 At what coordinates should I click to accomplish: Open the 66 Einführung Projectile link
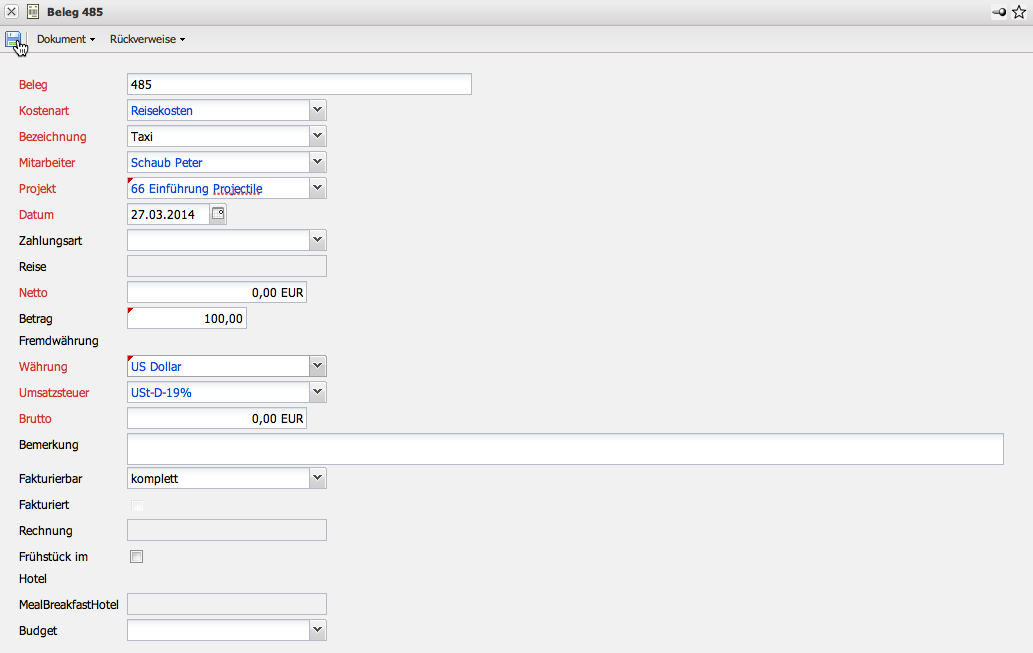pos(196,189)
